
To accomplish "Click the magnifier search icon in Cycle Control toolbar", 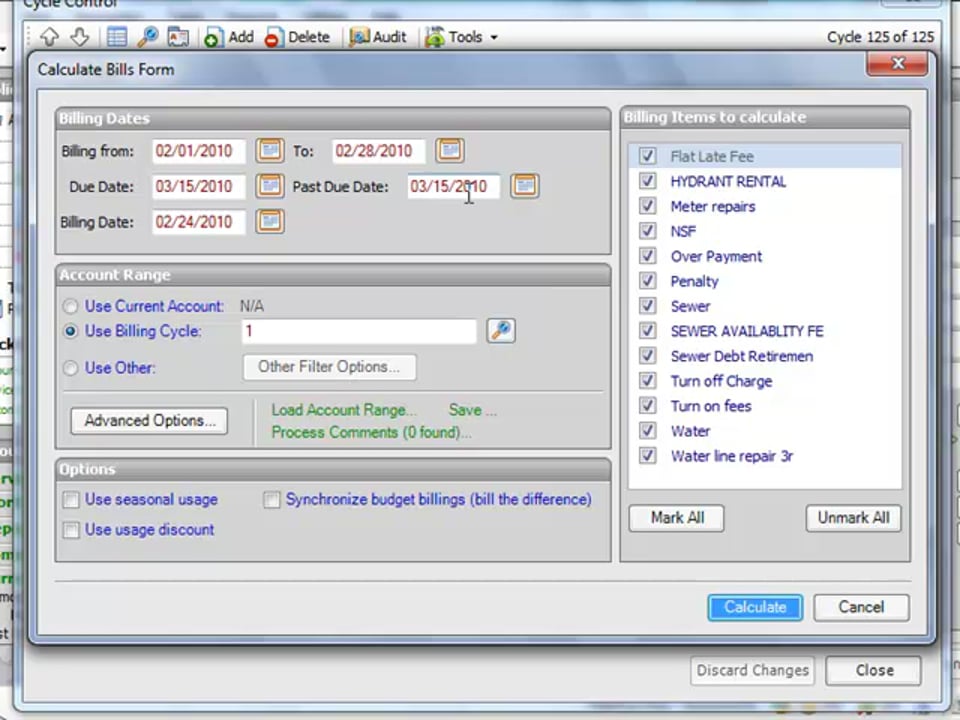I will [148, 37].
